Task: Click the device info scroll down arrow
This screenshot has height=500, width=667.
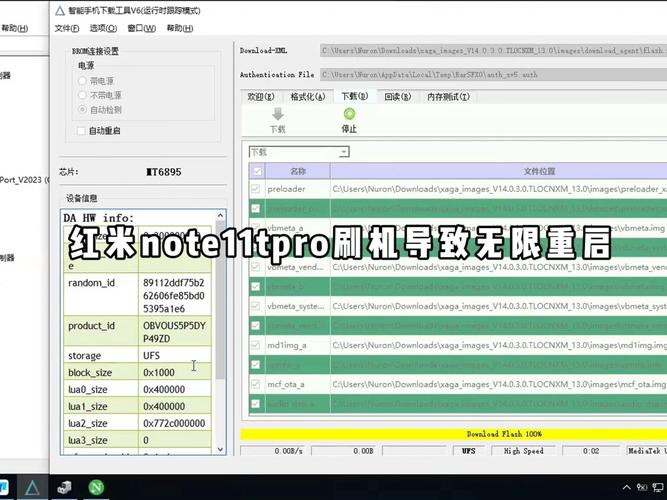Action: [x=220, y=449]
